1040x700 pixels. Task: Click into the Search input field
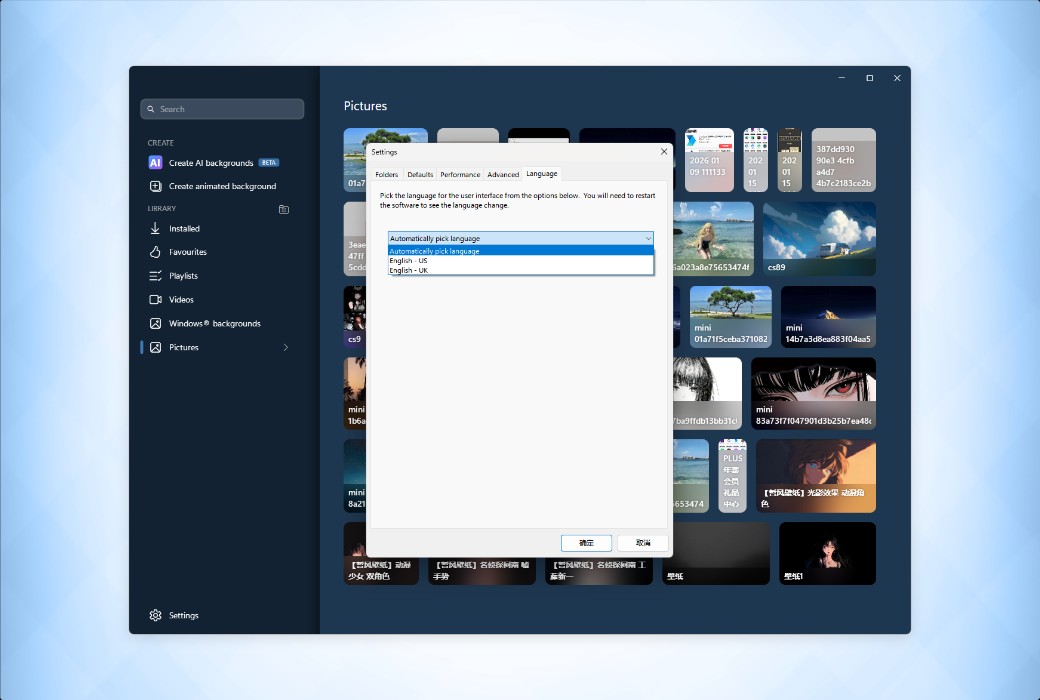[222, 109]
